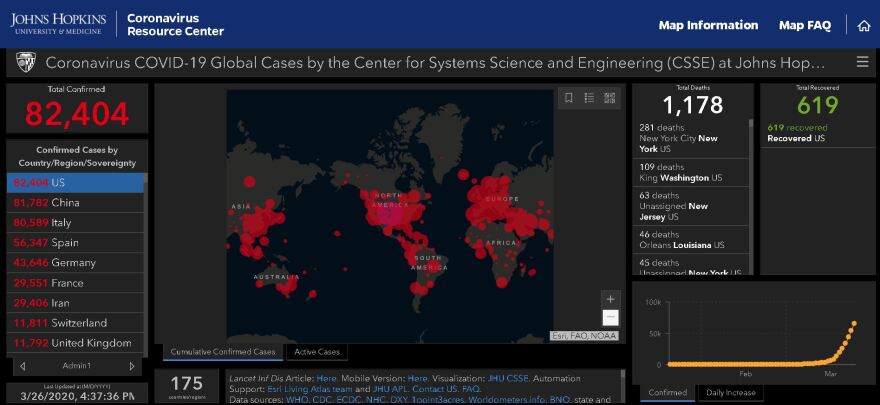
Task: Go to previous Admin level with left arrow
Action: click(x=20, y=366)
